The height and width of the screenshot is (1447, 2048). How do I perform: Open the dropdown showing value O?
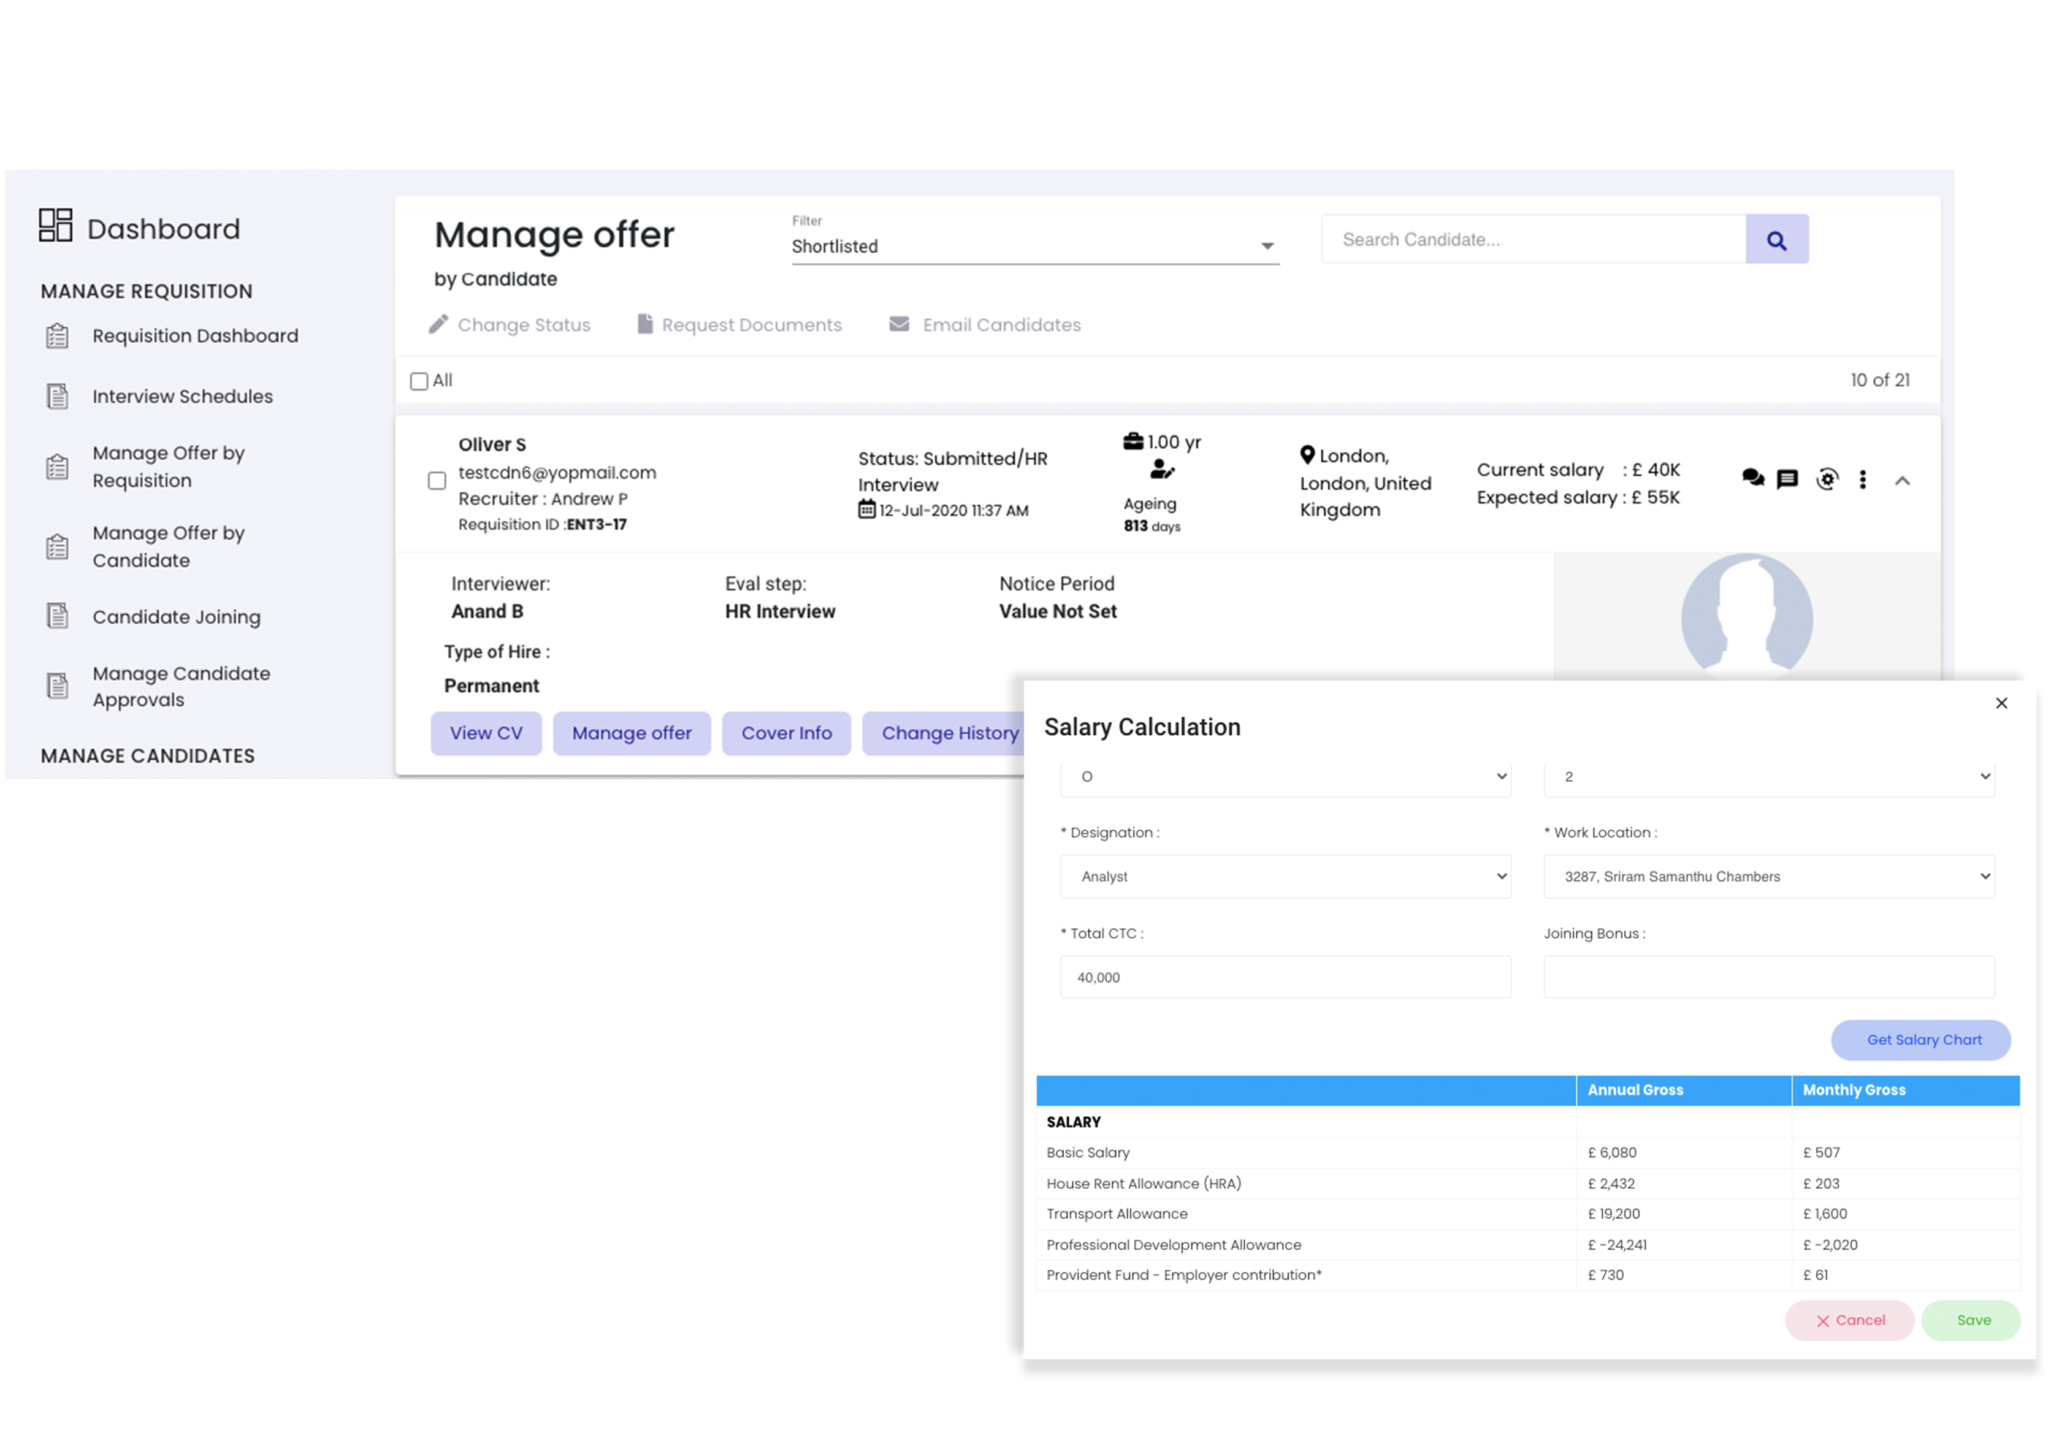(x=1285, y=776)
